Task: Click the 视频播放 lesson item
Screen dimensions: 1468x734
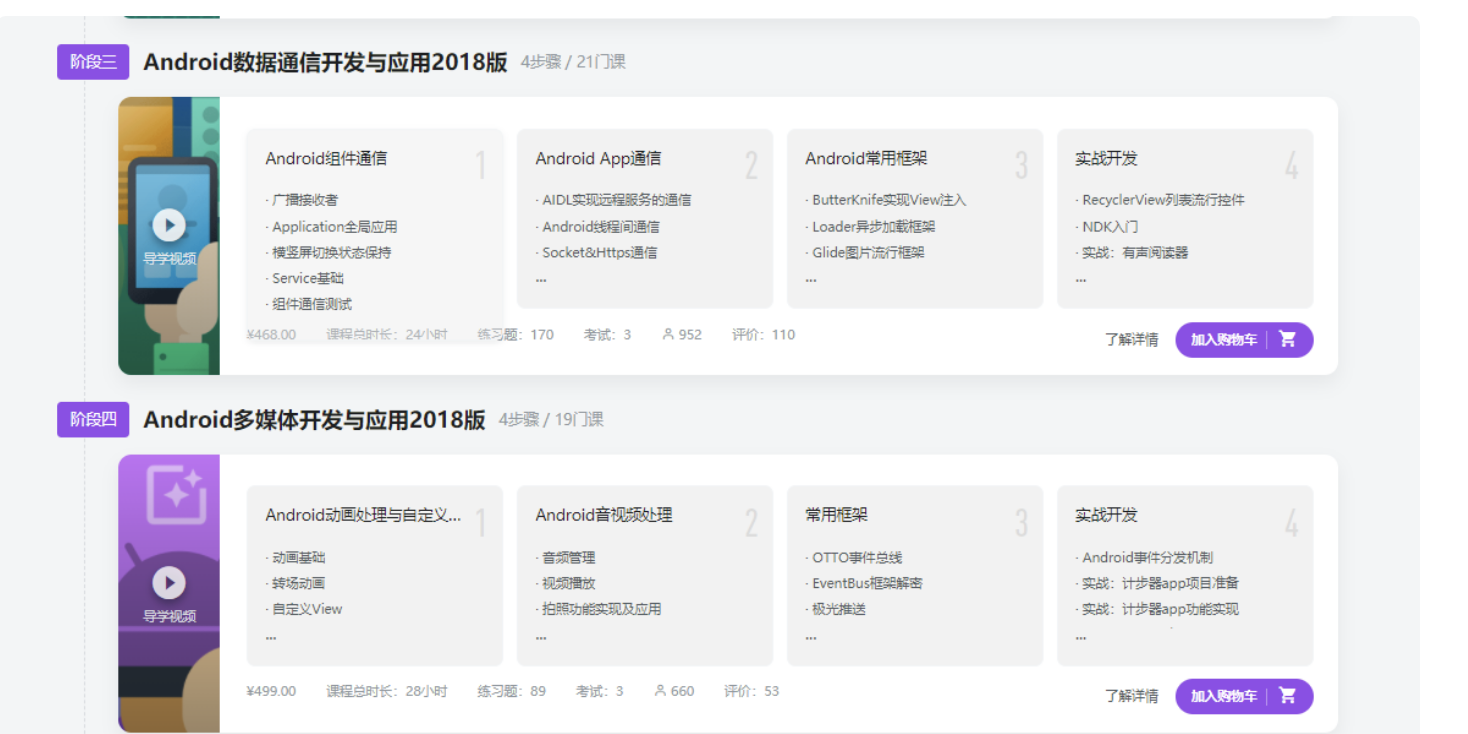Action: [565, 583]
